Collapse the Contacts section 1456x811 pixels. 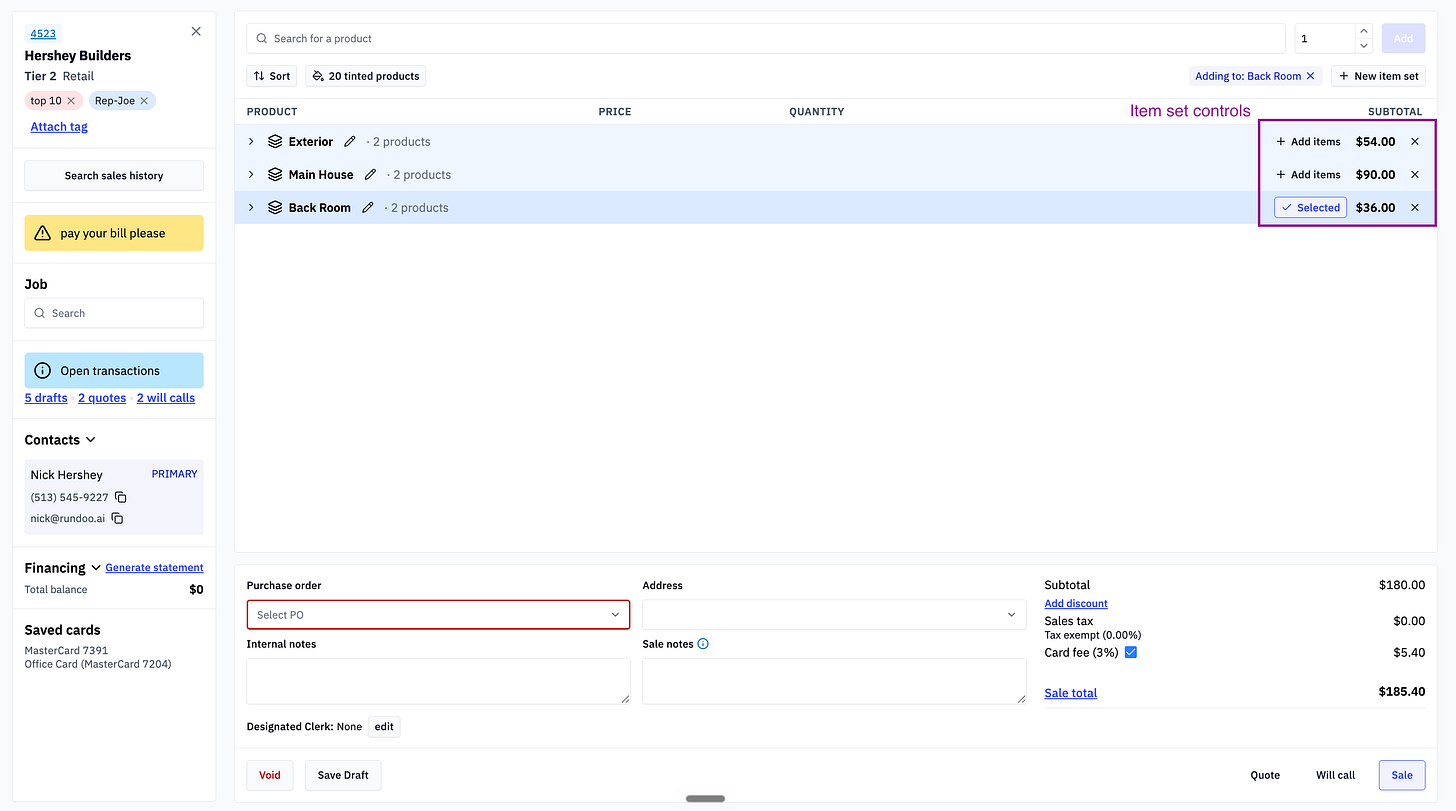tap(91, 440)
